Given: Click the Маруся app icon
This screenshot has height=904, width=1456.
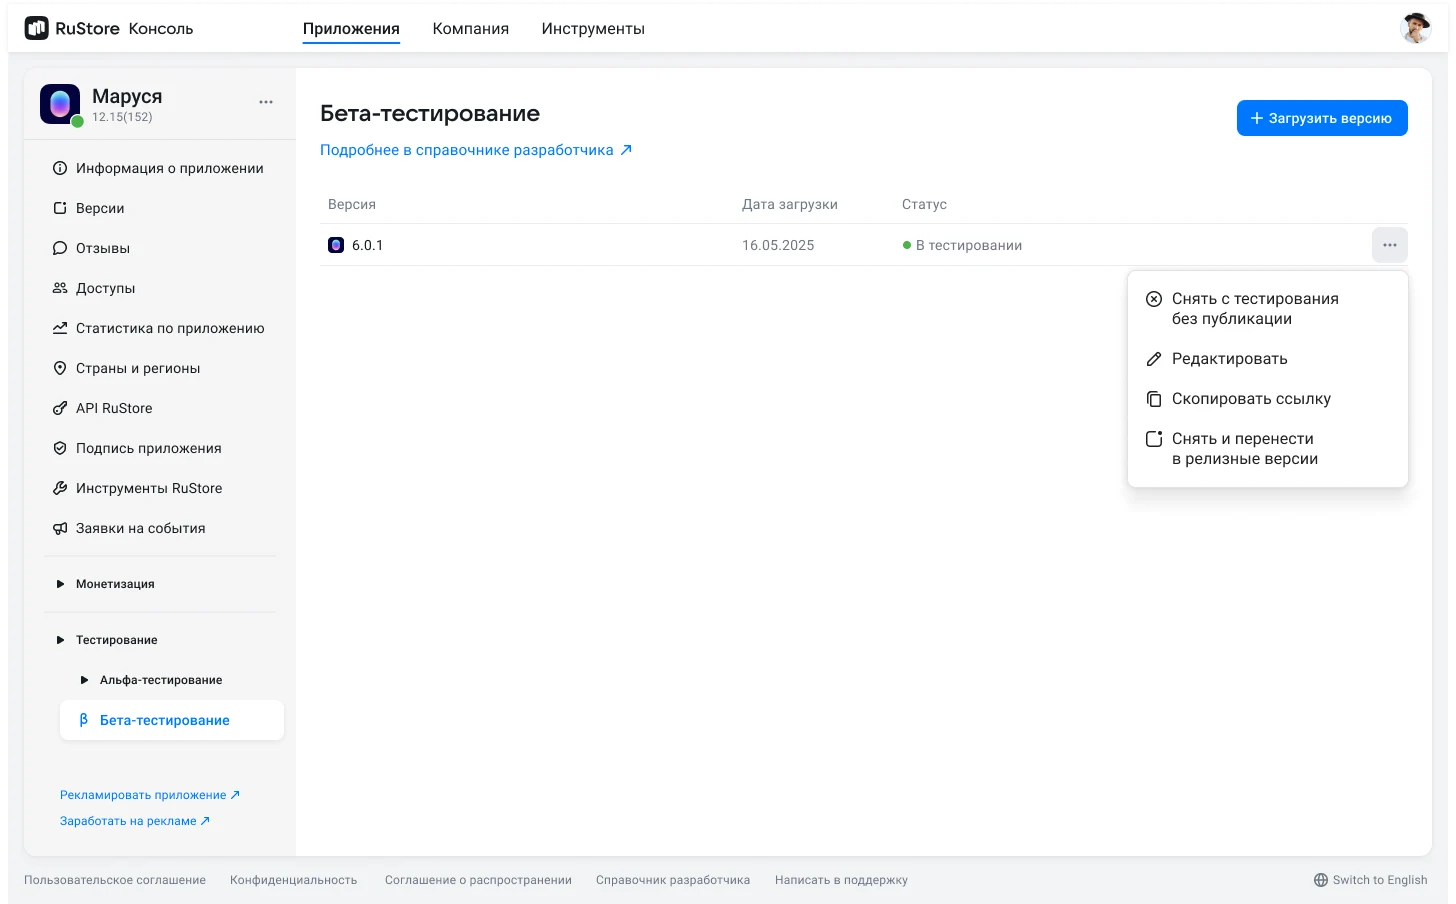Looking at the screenshot, I should tap(60, 104).
